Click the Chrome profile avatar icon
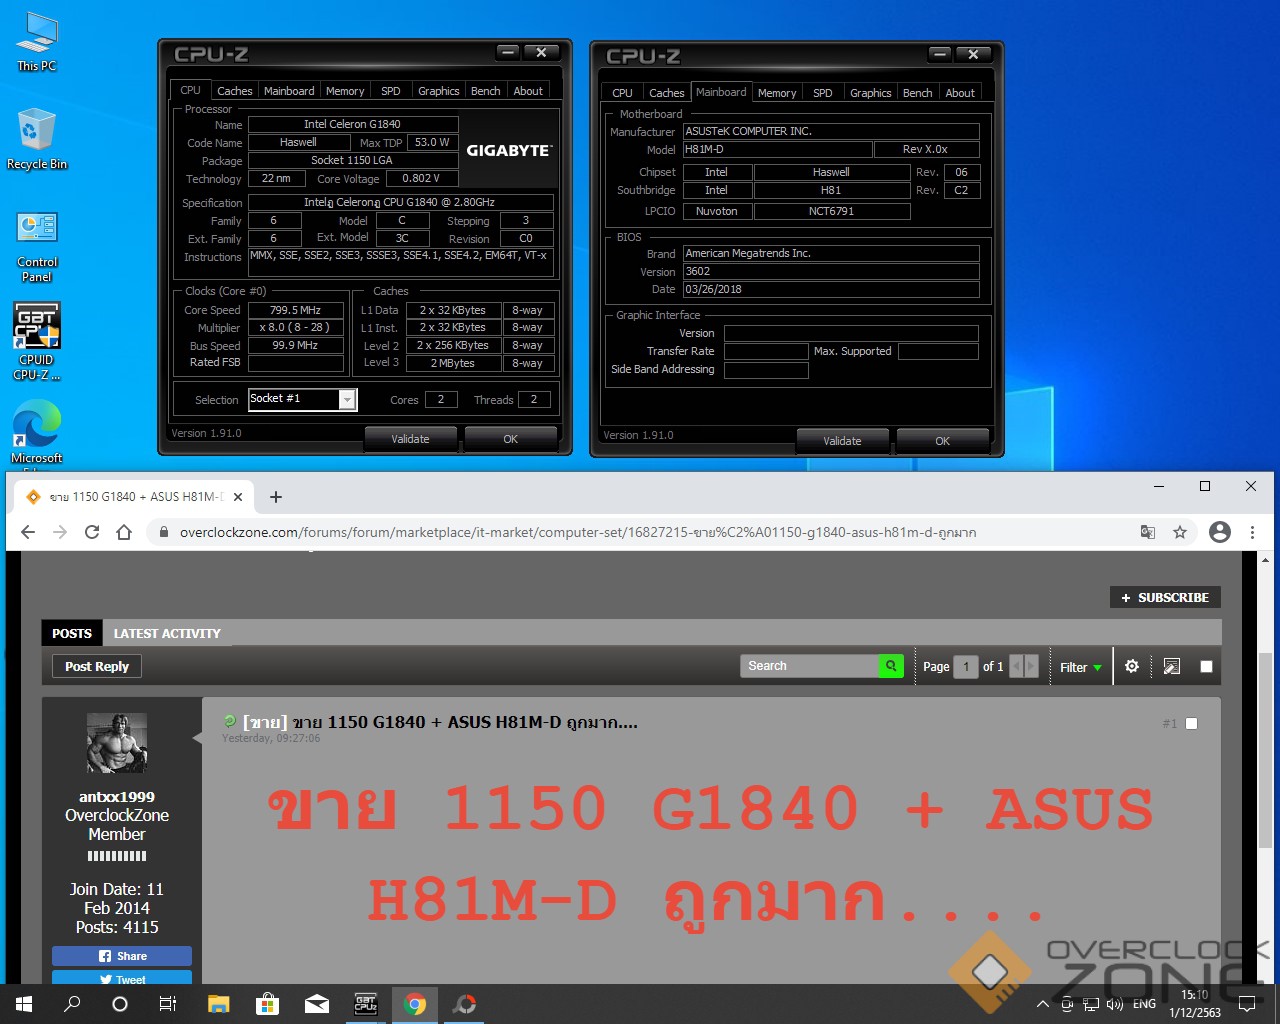Screen dimensions: 1280x1024 pos(1220,532)
